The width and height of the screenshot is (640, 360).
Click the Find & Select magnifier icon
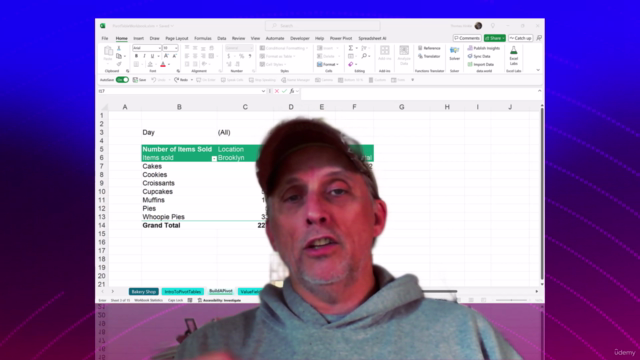point(364,56)
